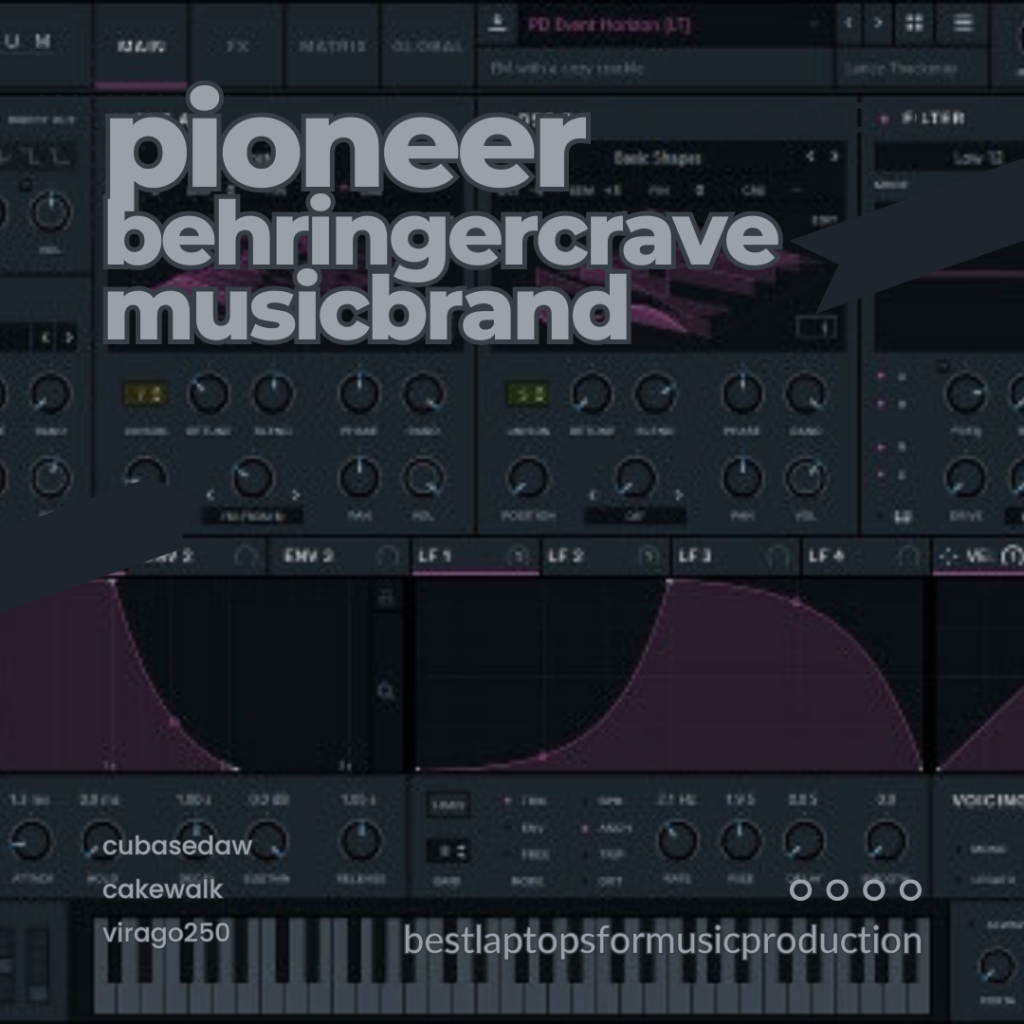Click LFO 3 modulation source handle
Viewport: 1024px width, 1024px height.
777,556
